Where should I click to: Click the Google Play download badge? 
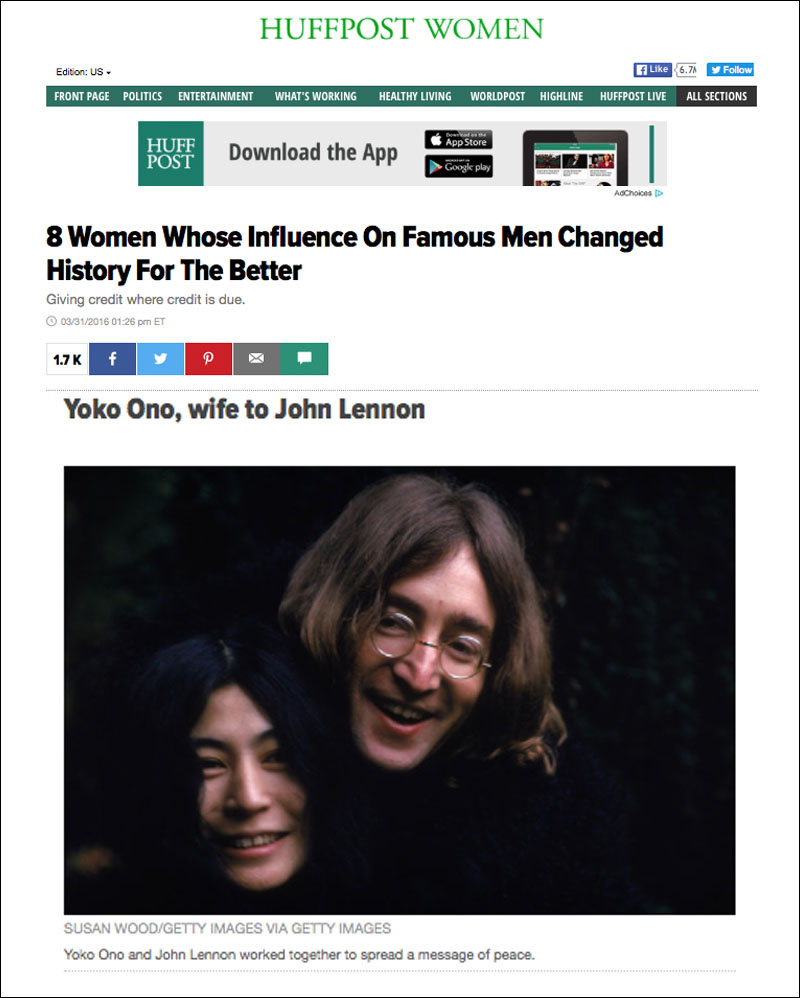(x=458, y=167)
